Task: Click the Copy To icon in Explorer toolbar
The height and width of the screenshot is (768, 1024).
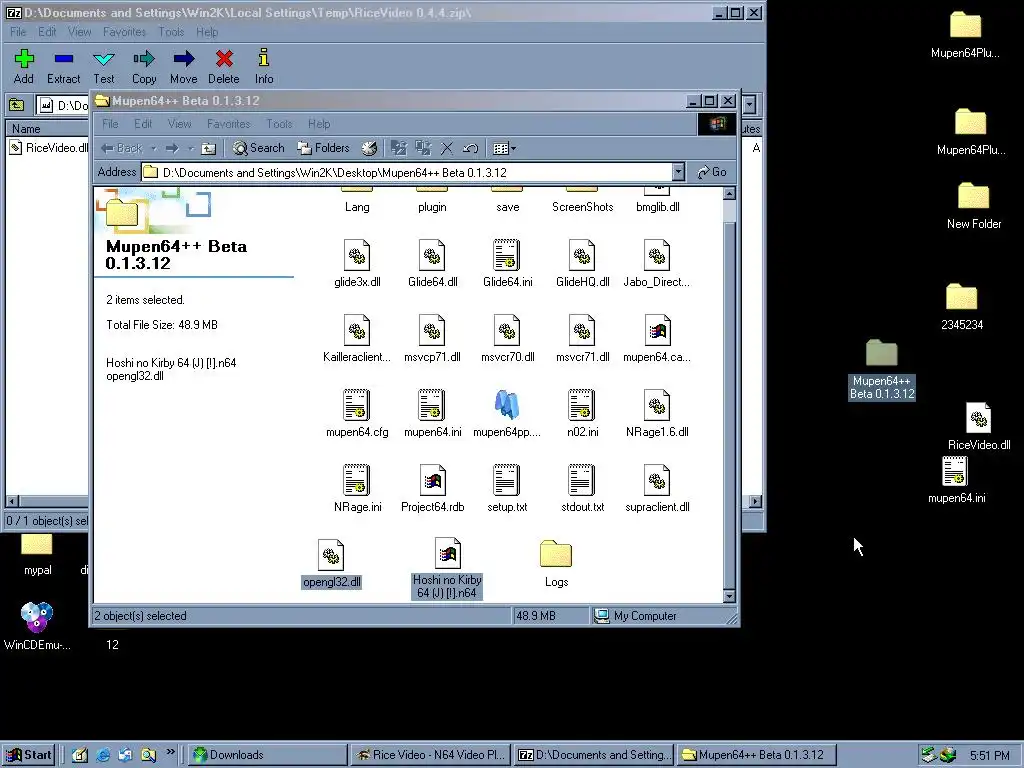Action: (423, 148)
